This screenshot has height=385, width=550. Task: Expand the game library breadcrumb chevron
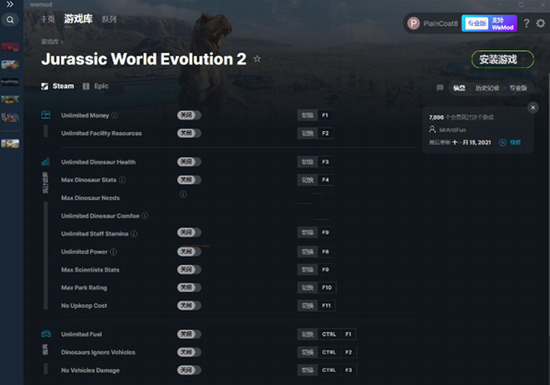(x=62, y=42)
